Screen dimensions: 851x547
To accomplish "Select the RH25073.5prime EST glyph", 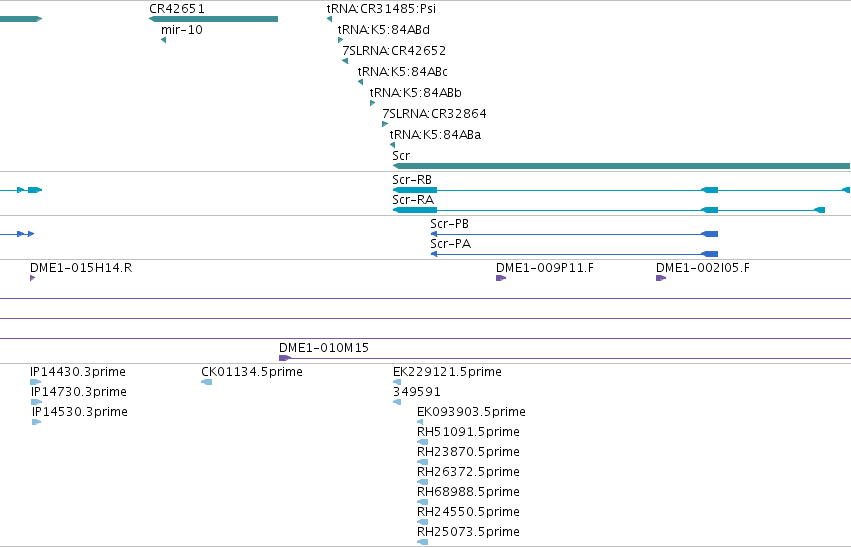I will coord(422,542).
